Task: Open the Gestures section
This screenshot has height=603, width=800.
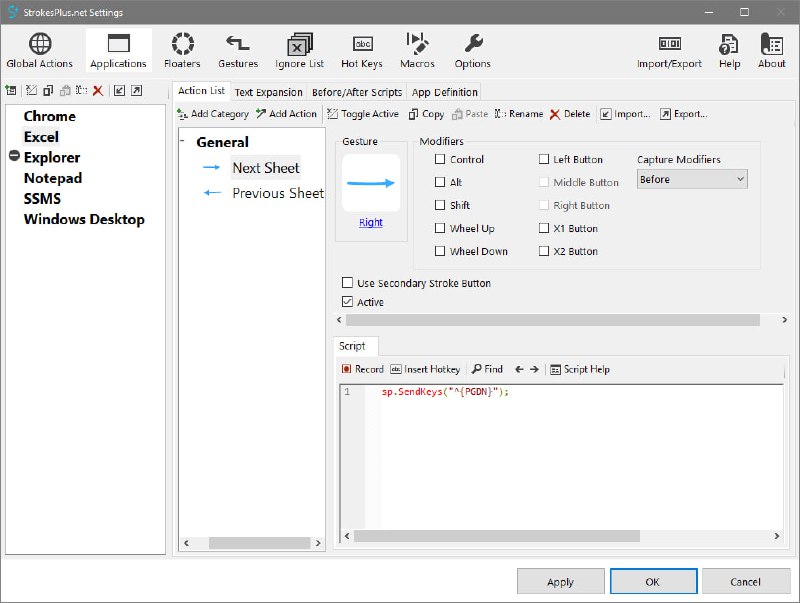Action: coord(238,51)
